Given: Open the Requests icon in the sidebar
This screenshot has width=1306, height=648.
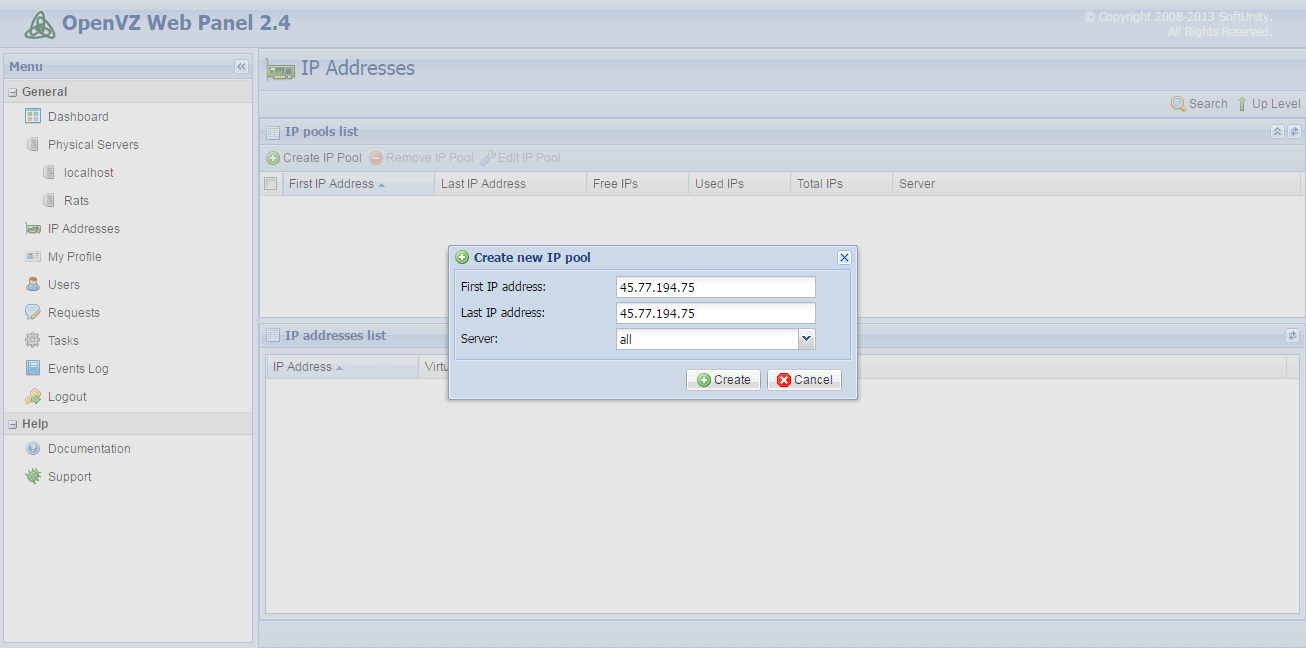Looking at the screenshot, I should pyautogui.click(x=33, y=313).
